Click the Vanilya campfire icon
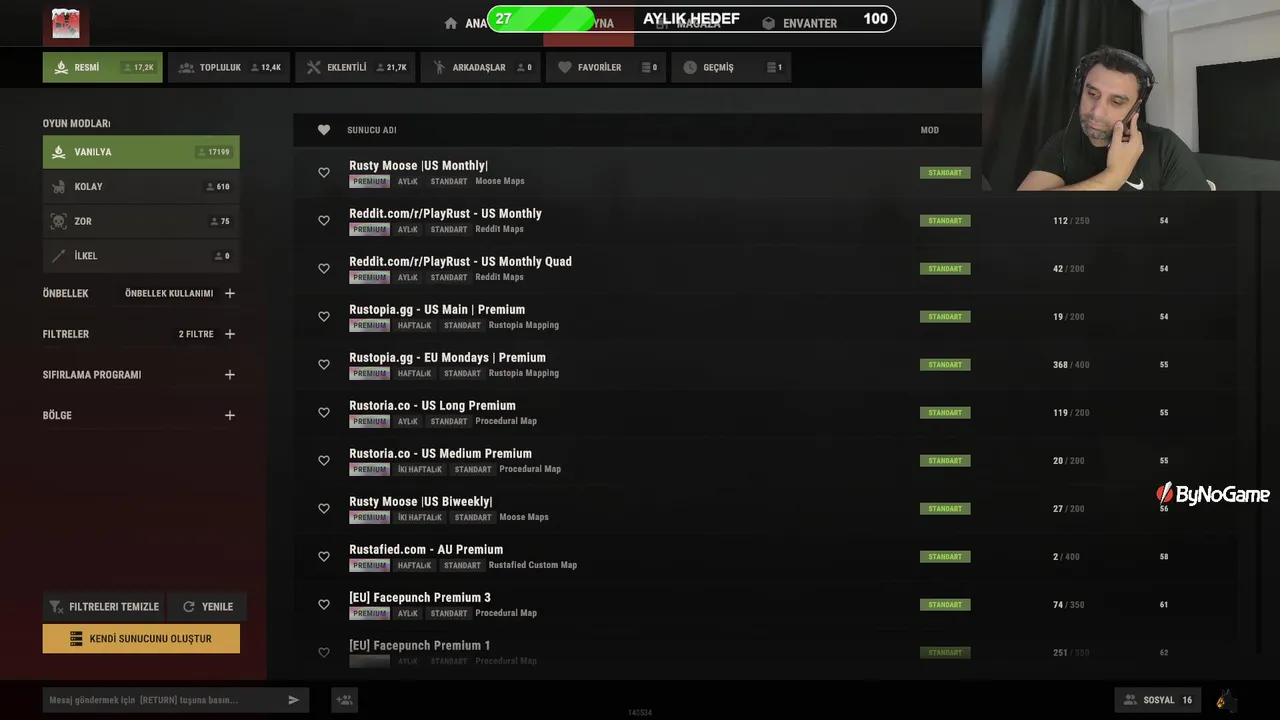The width and height of the screenshot is (1280, 720). click(x=59, y=152)
